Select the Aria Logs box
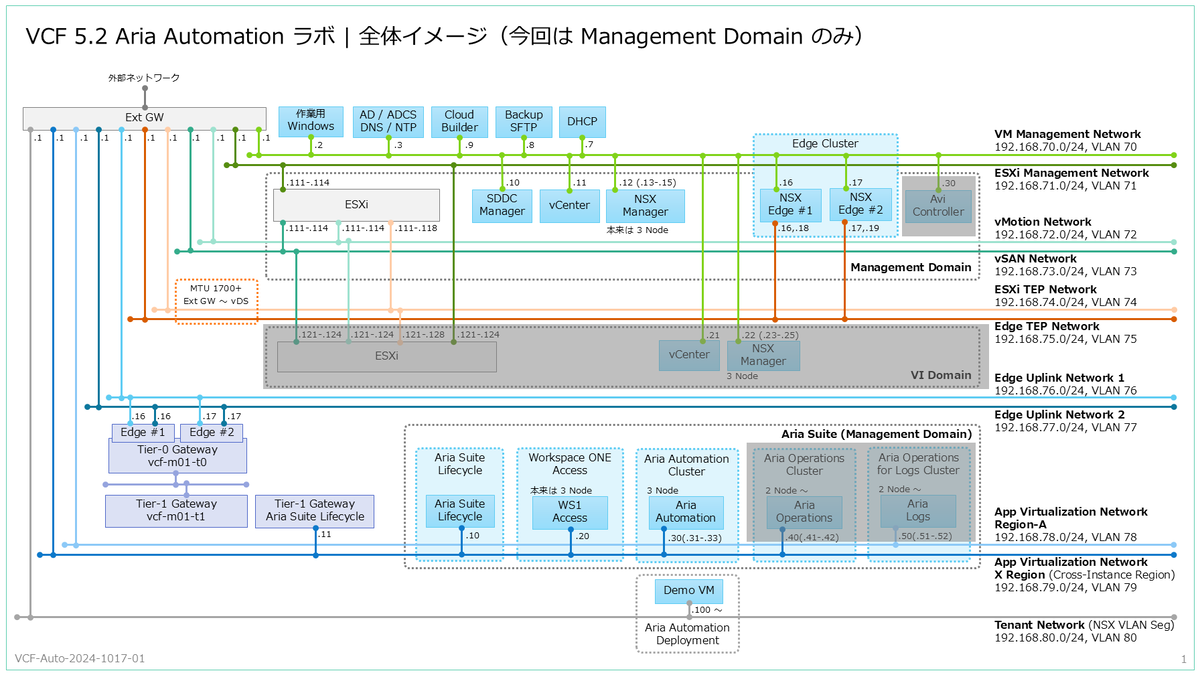1200x675 pixels. [918, 510]
